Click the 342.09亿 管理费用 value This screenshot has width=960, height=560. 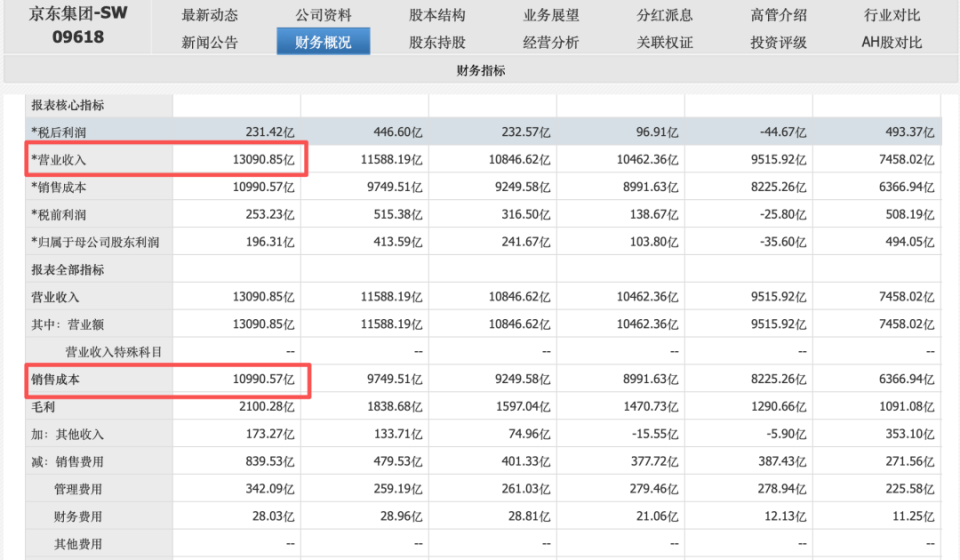tap(270, 490)
